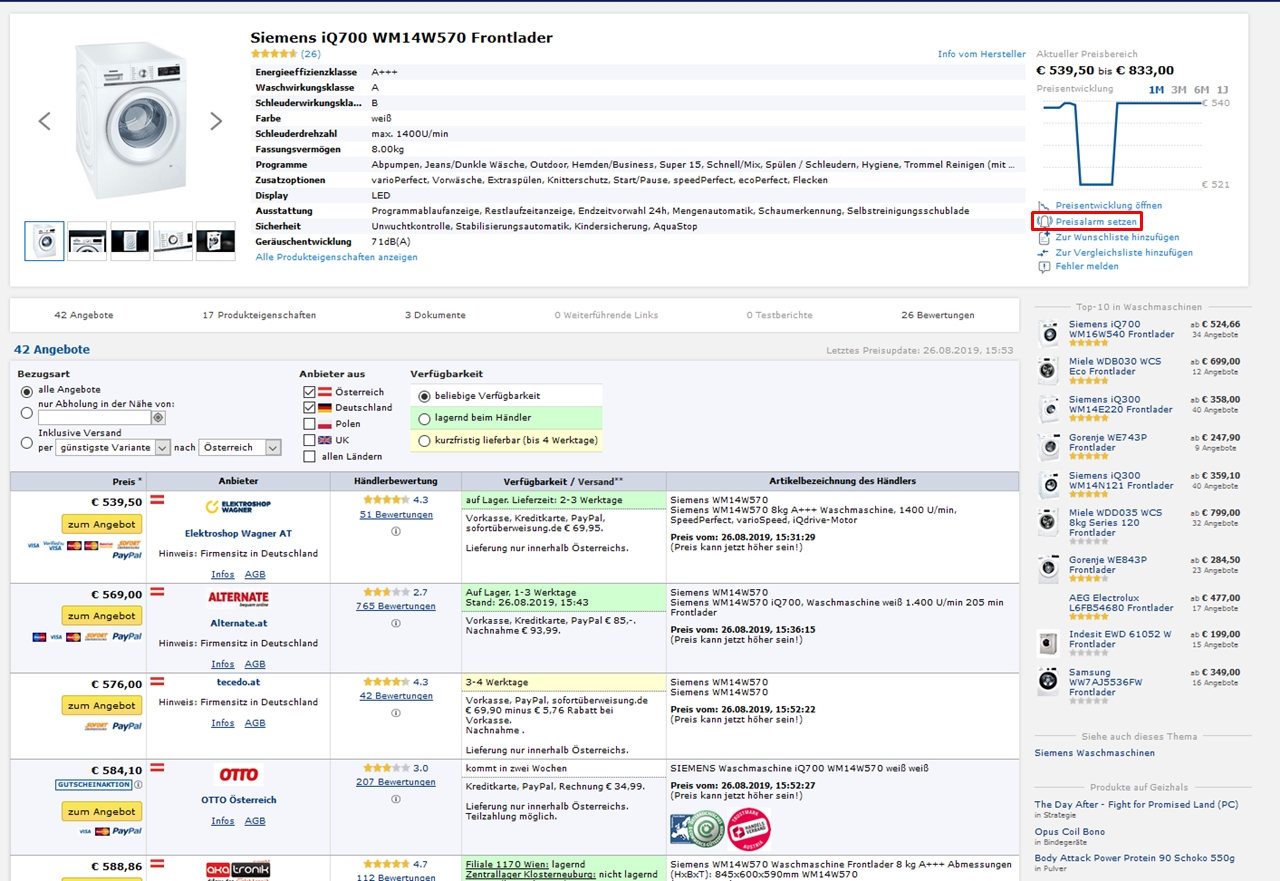Select the first product thumbnail

(44, 241)
